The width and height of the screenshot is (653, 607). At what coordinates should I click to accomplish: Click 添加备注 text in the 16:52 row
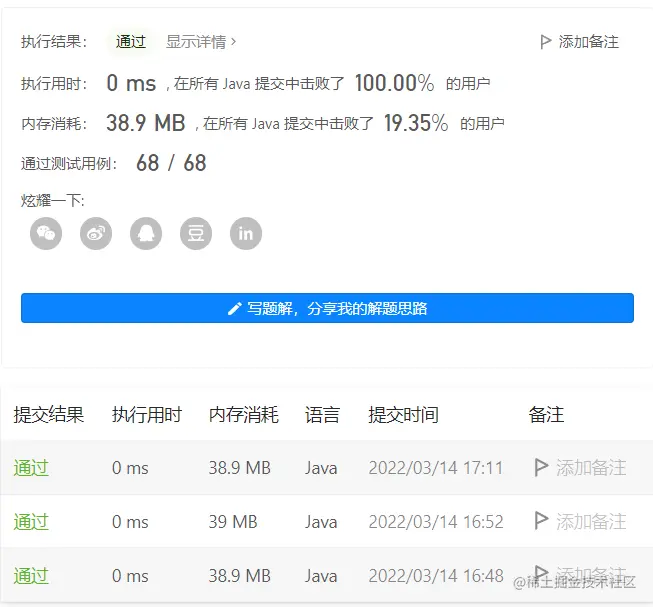click(591, 522)
